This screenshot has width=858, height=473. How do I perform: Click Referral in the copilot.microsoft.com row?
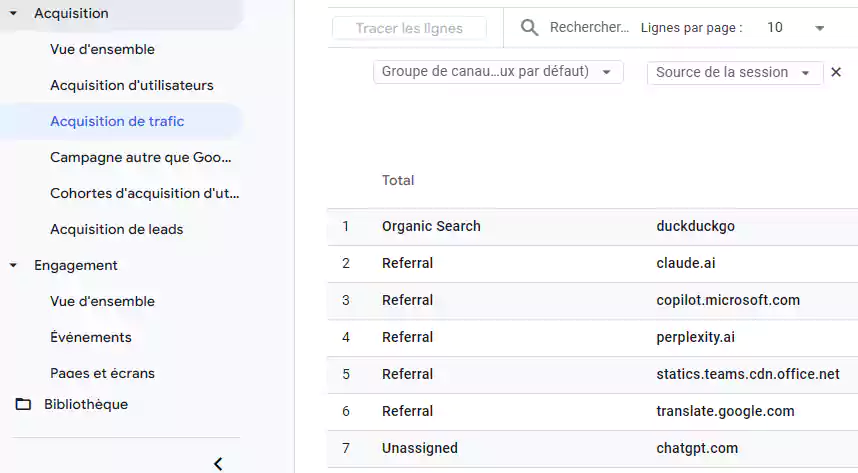[x=407, y=300]
